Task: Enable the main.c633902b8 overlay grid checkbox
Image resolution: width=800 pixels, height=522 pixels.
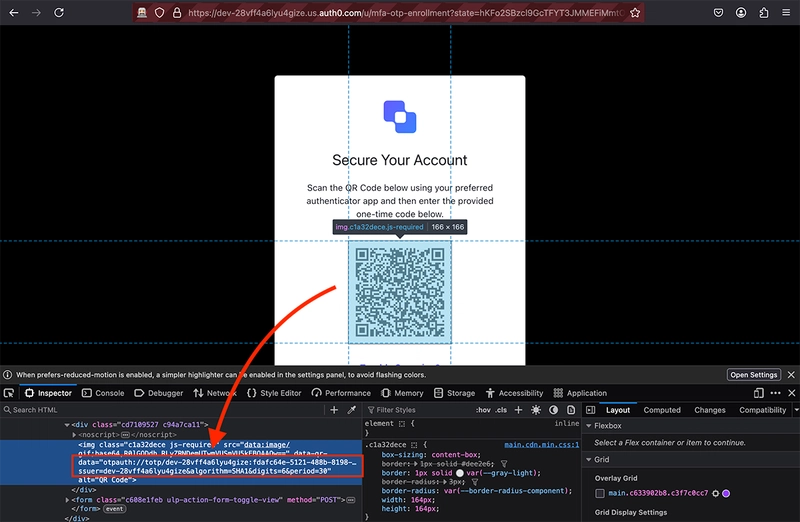Action: coord(600,493)
